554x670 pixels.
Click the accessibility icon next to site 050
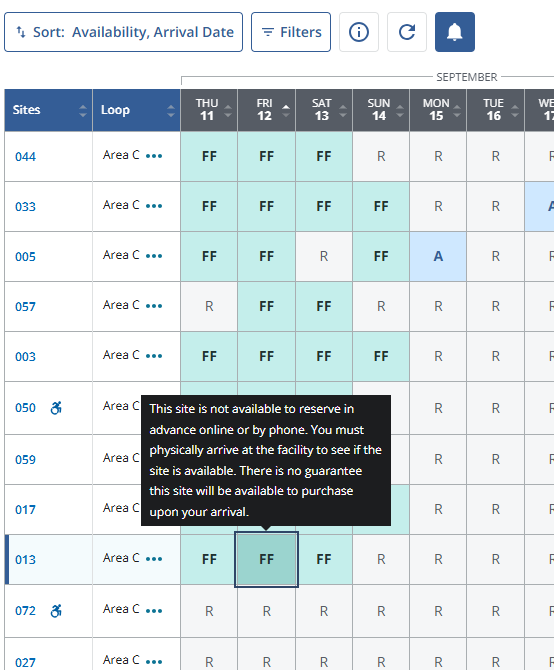(56, 408)
